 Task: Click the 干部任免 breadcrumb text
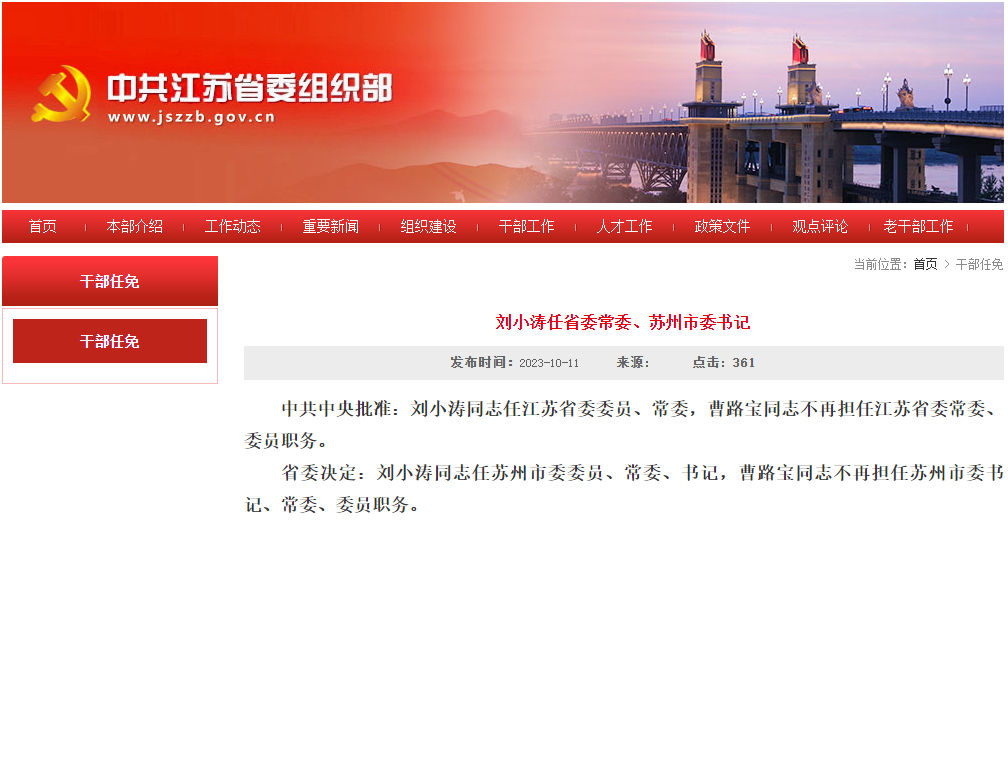click(x=979, y=264)
